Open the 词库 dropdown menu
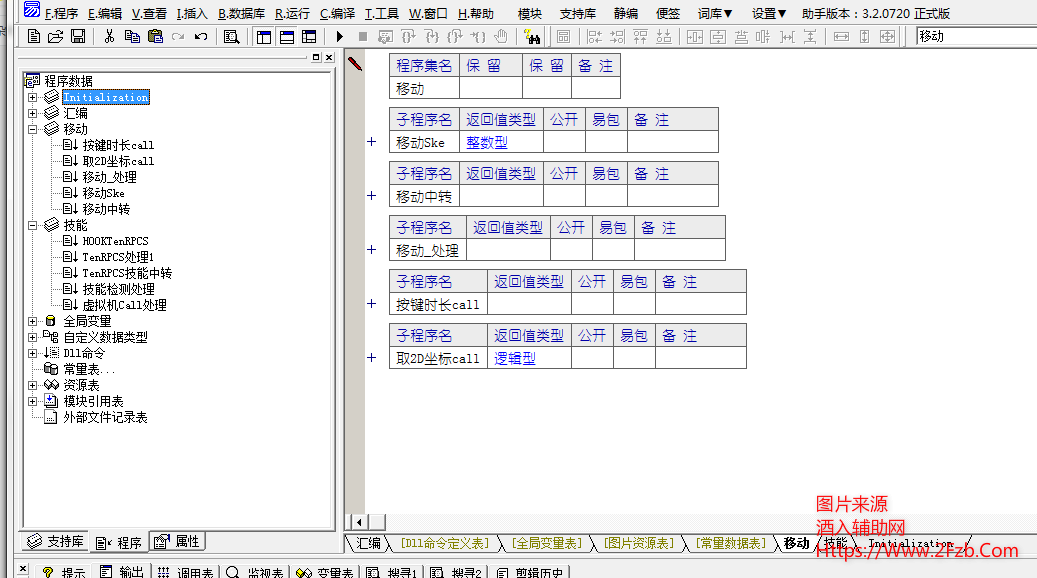The width and height of the screenshot is (1037, 578). [714, 14]
